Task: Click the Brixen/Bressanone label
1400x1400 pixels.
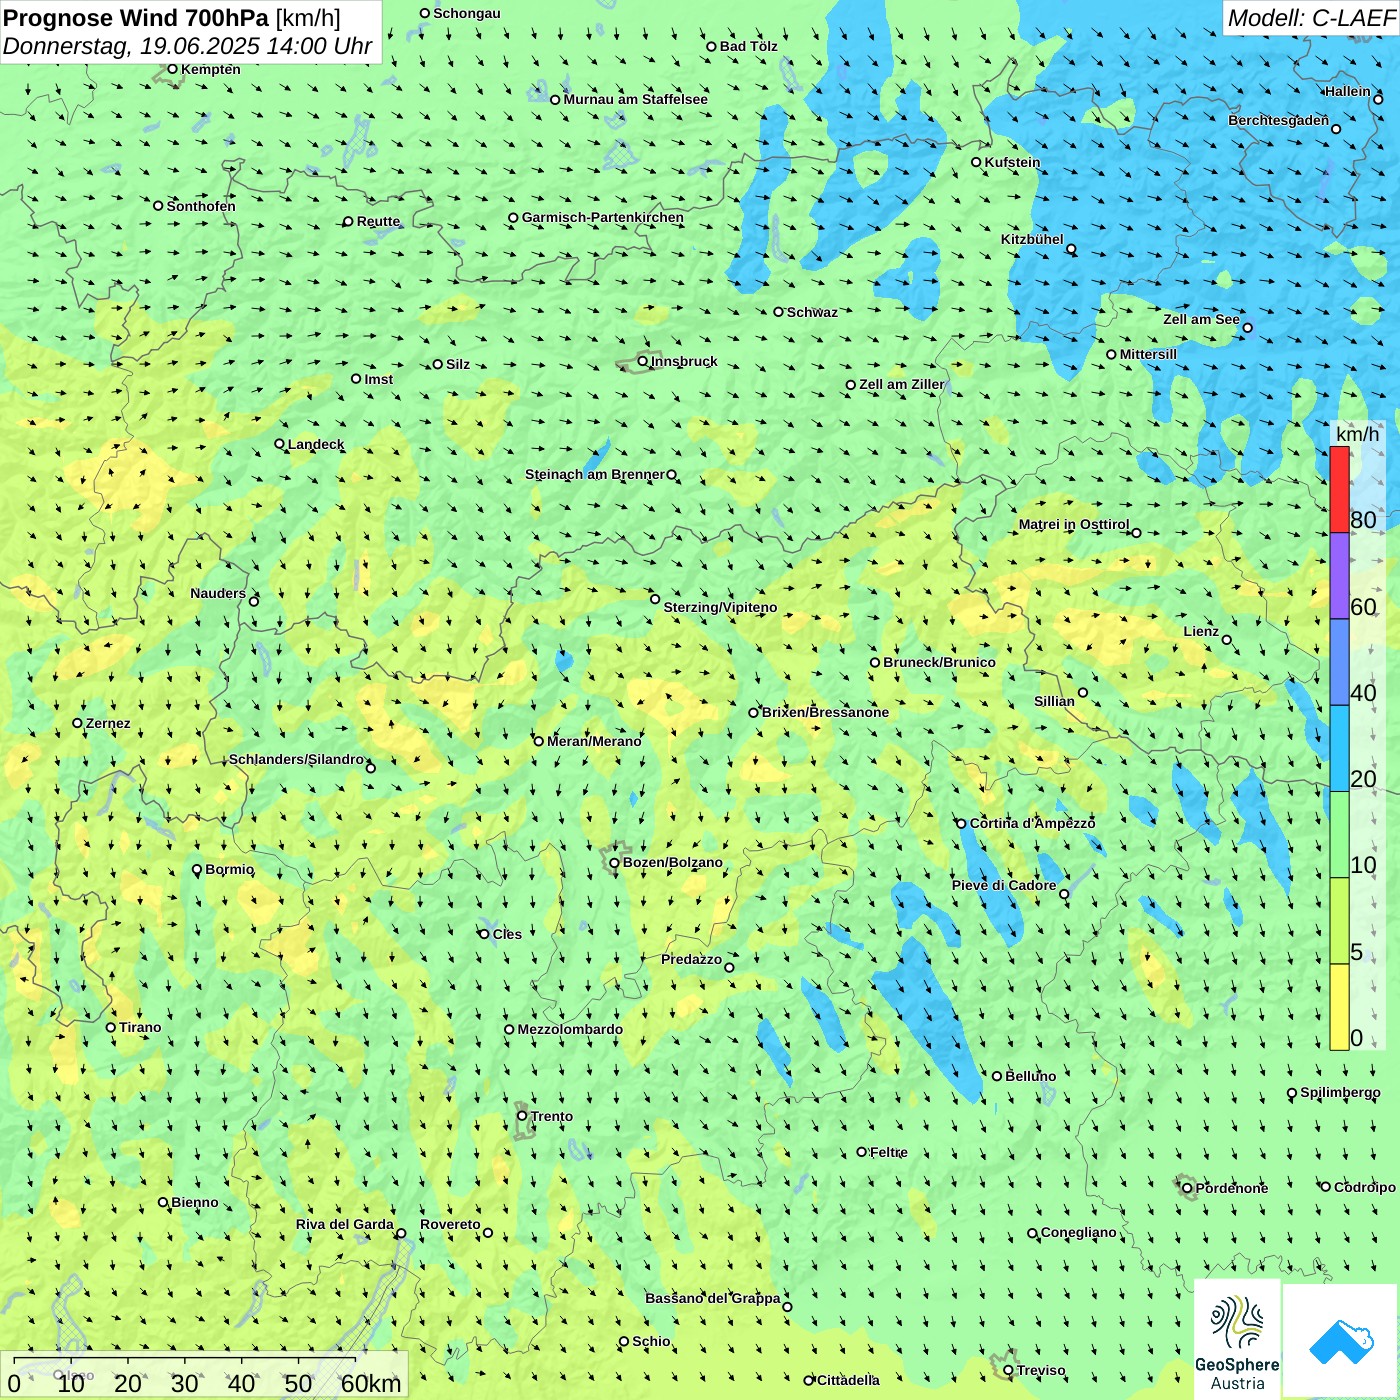Action: click(825, 712)
